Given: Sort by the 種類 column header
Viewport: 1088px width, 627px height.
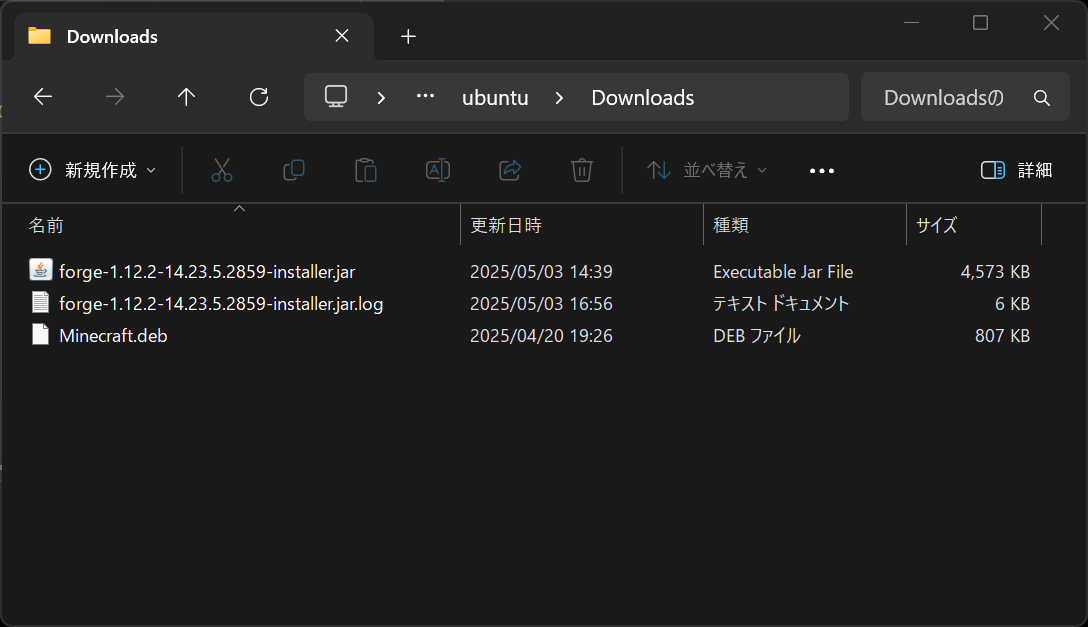Looking at the screenshot, I should coord(805,225).
